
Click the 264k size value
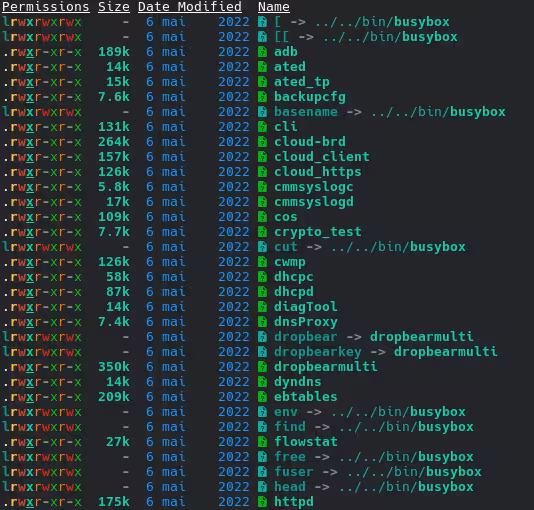coord(114,142)
